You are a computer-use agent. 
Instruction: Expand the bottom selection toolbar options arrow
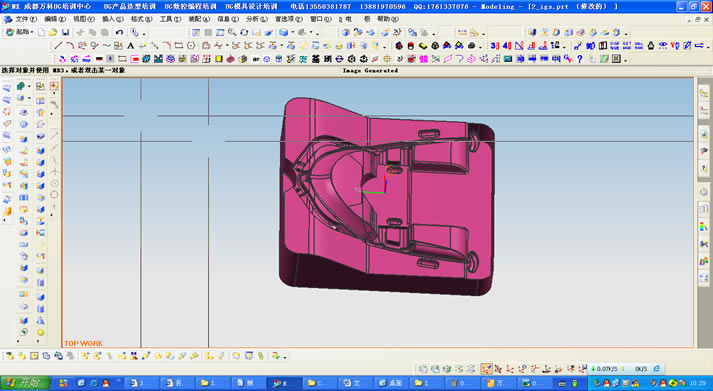coord(285,357)
